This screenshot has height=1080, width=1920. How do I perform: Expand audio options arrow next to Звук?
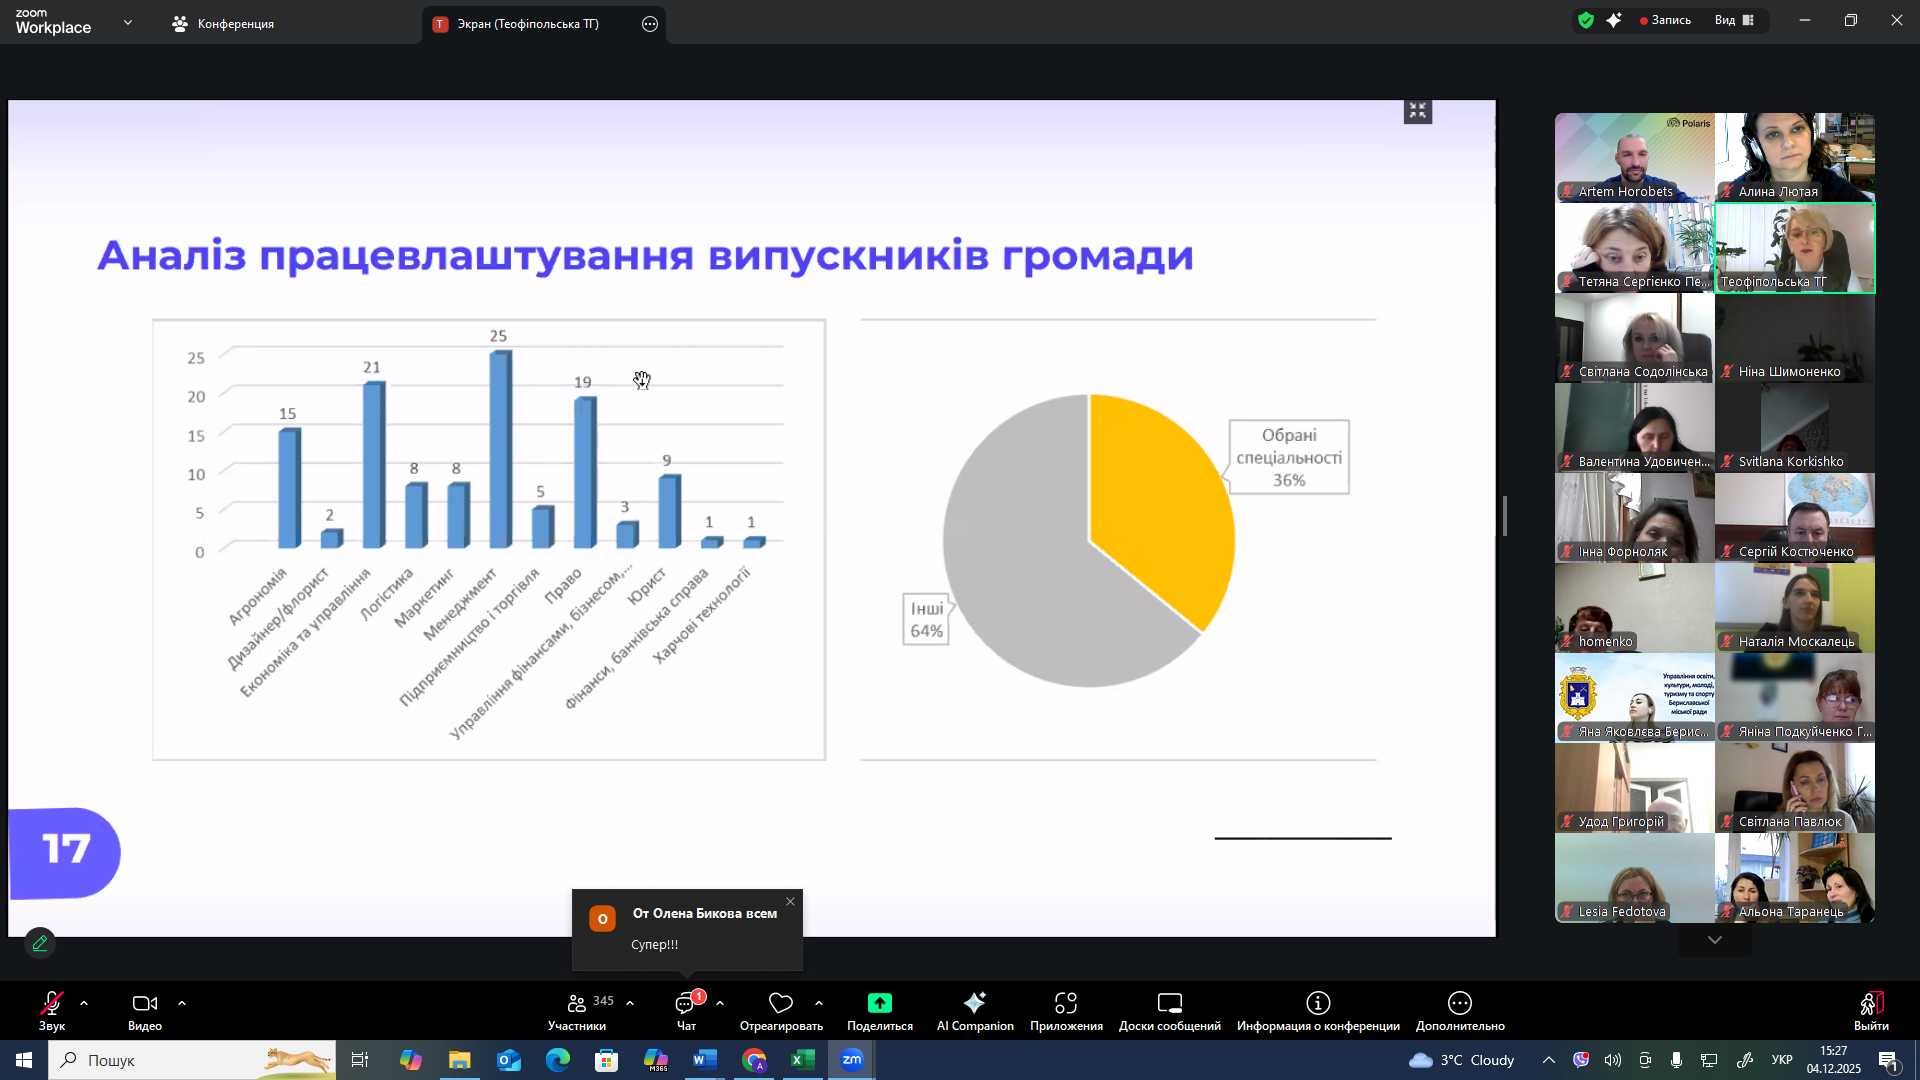pos(84,1002)
